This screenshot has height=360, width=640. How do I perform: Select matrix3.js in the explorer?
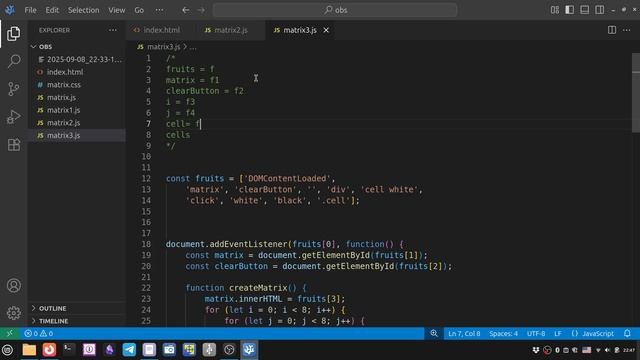(76, 135)
